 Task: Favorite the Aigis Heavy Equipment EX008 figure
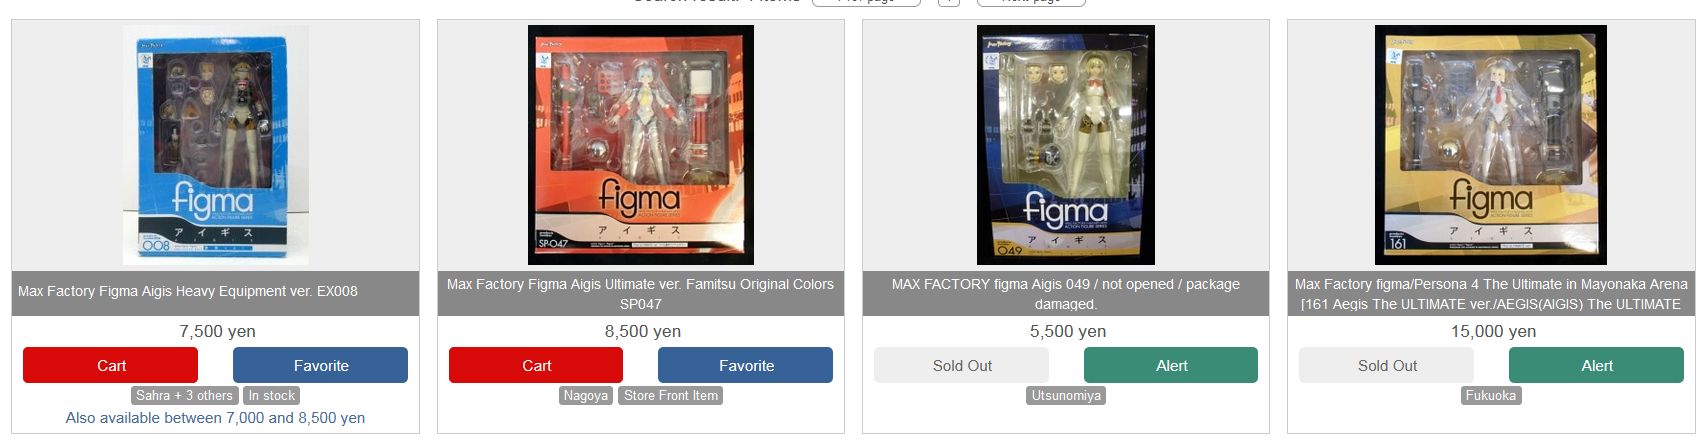point(321,365)
